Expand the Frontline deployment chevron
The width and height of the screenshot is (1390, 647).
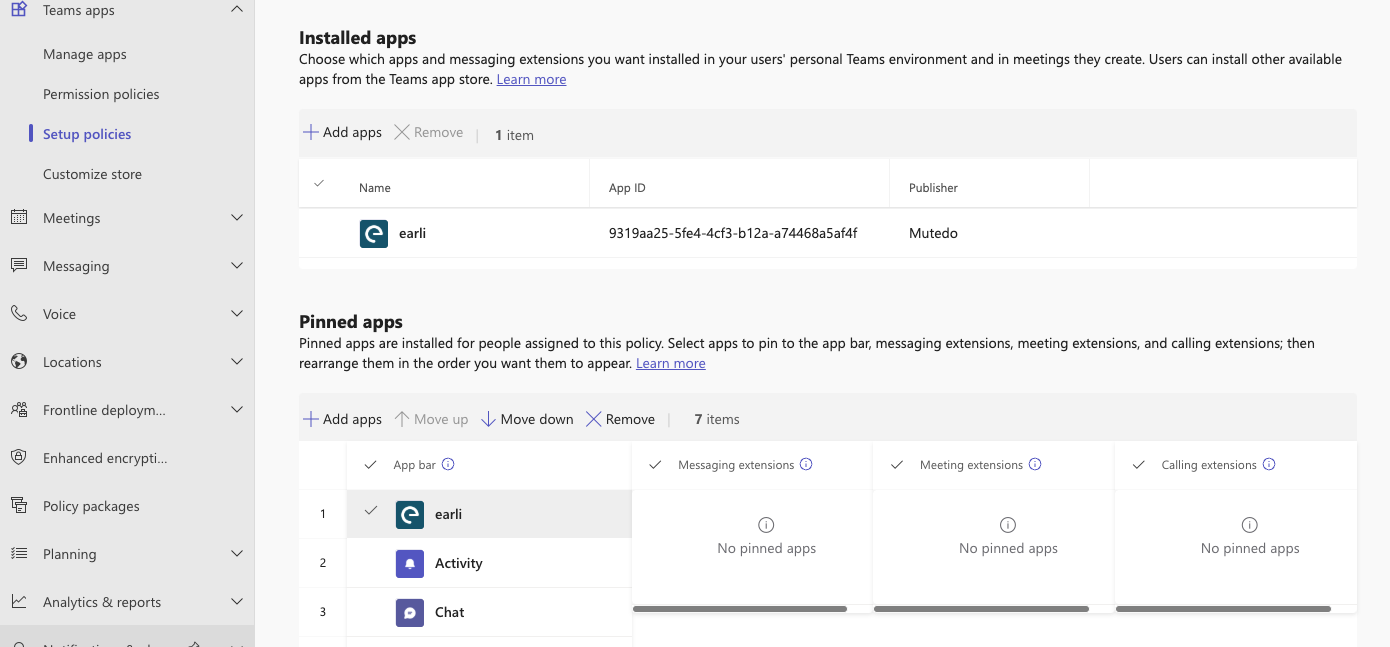coord(237,410)
